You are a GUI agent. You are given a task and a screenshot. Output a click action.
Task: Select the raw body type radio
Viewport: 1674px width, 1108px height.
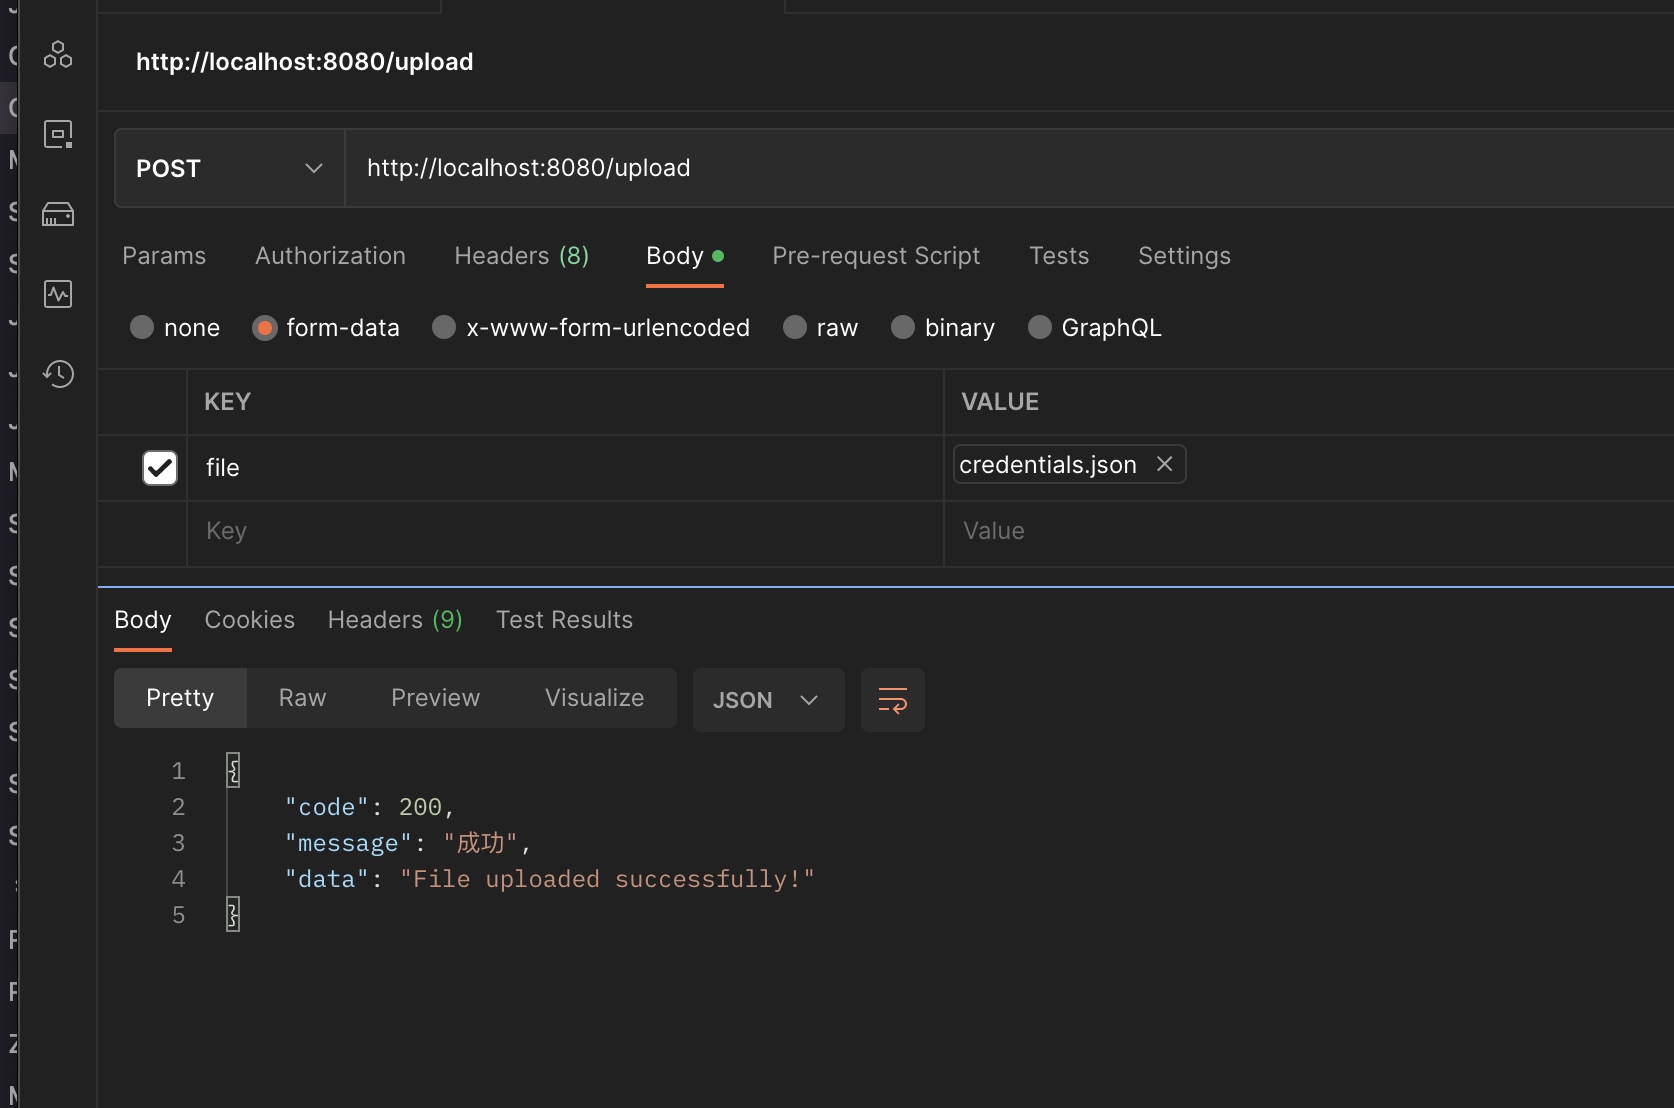pyautogui.click(x=795, y=328)
